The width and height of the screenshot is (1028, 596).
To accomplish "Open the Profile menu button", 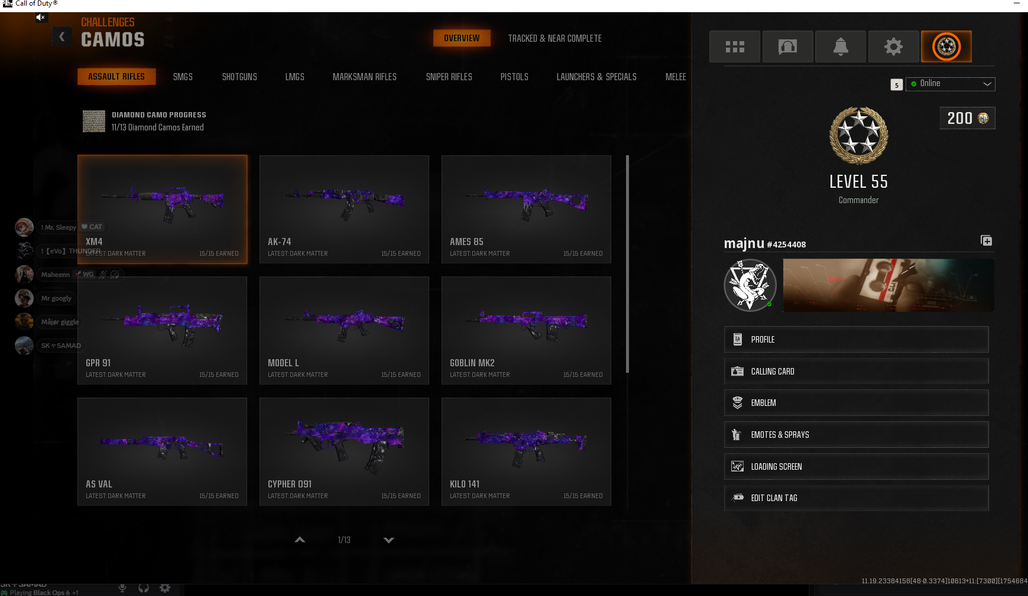I will [856, 339].
